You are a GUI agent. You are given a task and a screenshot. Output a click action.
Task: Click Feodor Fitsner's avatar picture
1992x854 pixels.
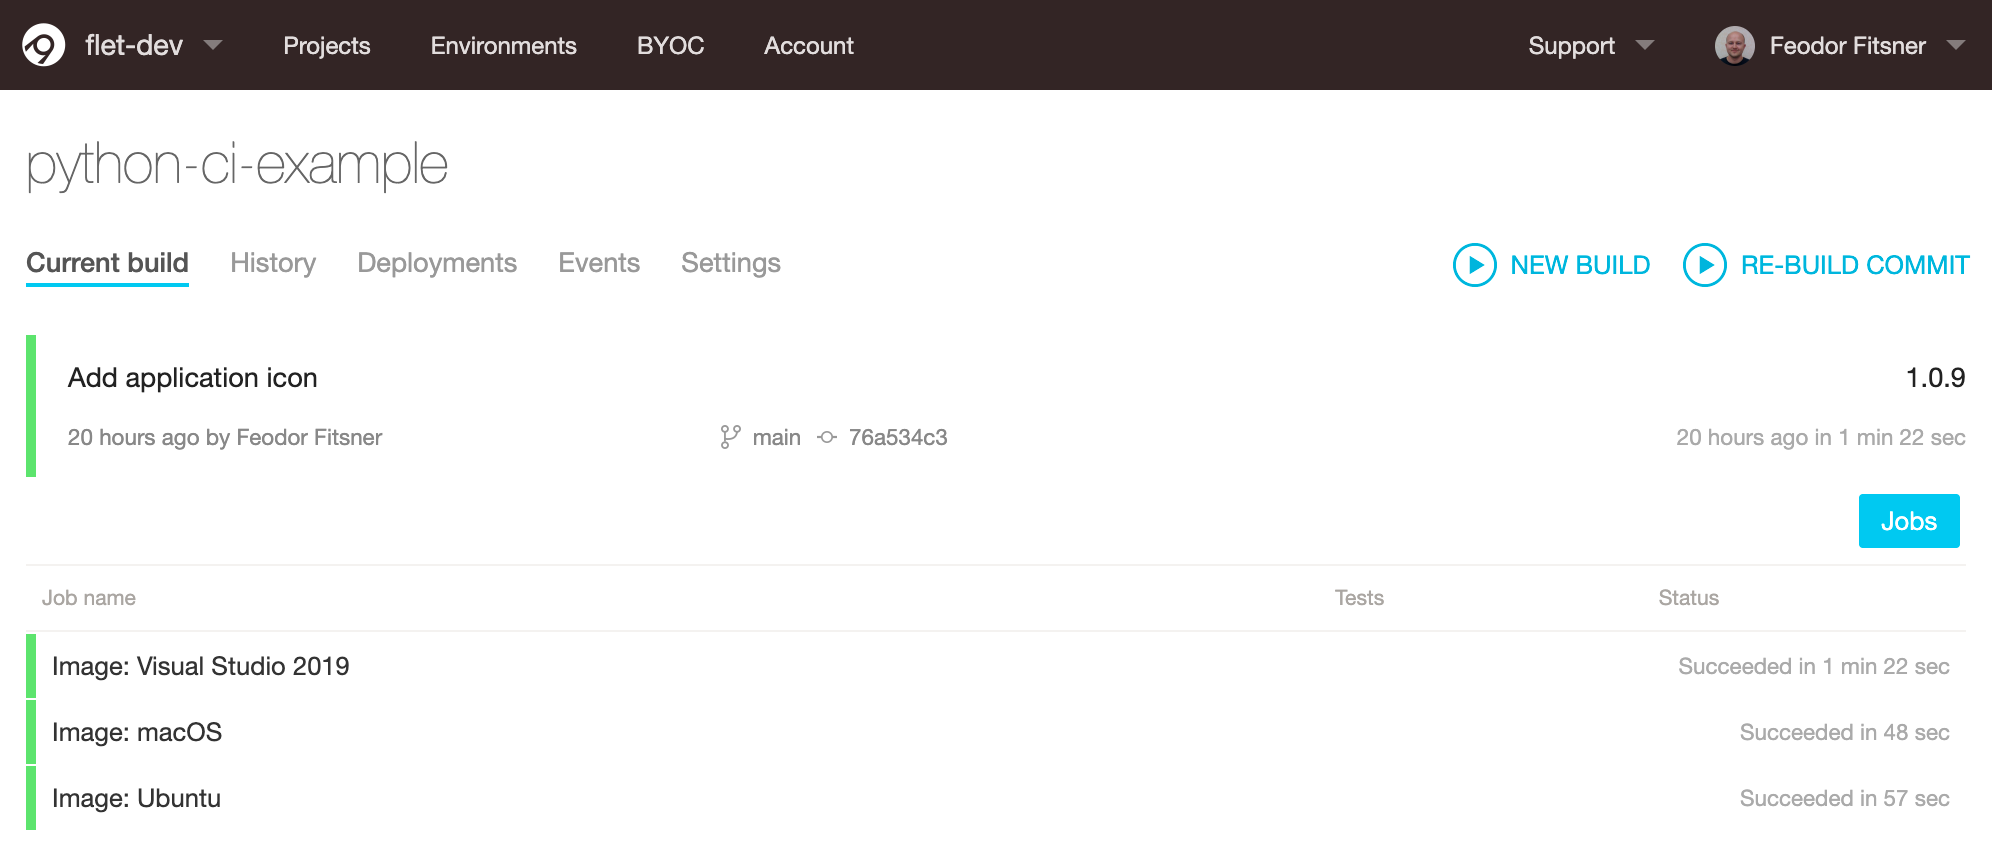pyautogui.click(x=1734, y=45)
